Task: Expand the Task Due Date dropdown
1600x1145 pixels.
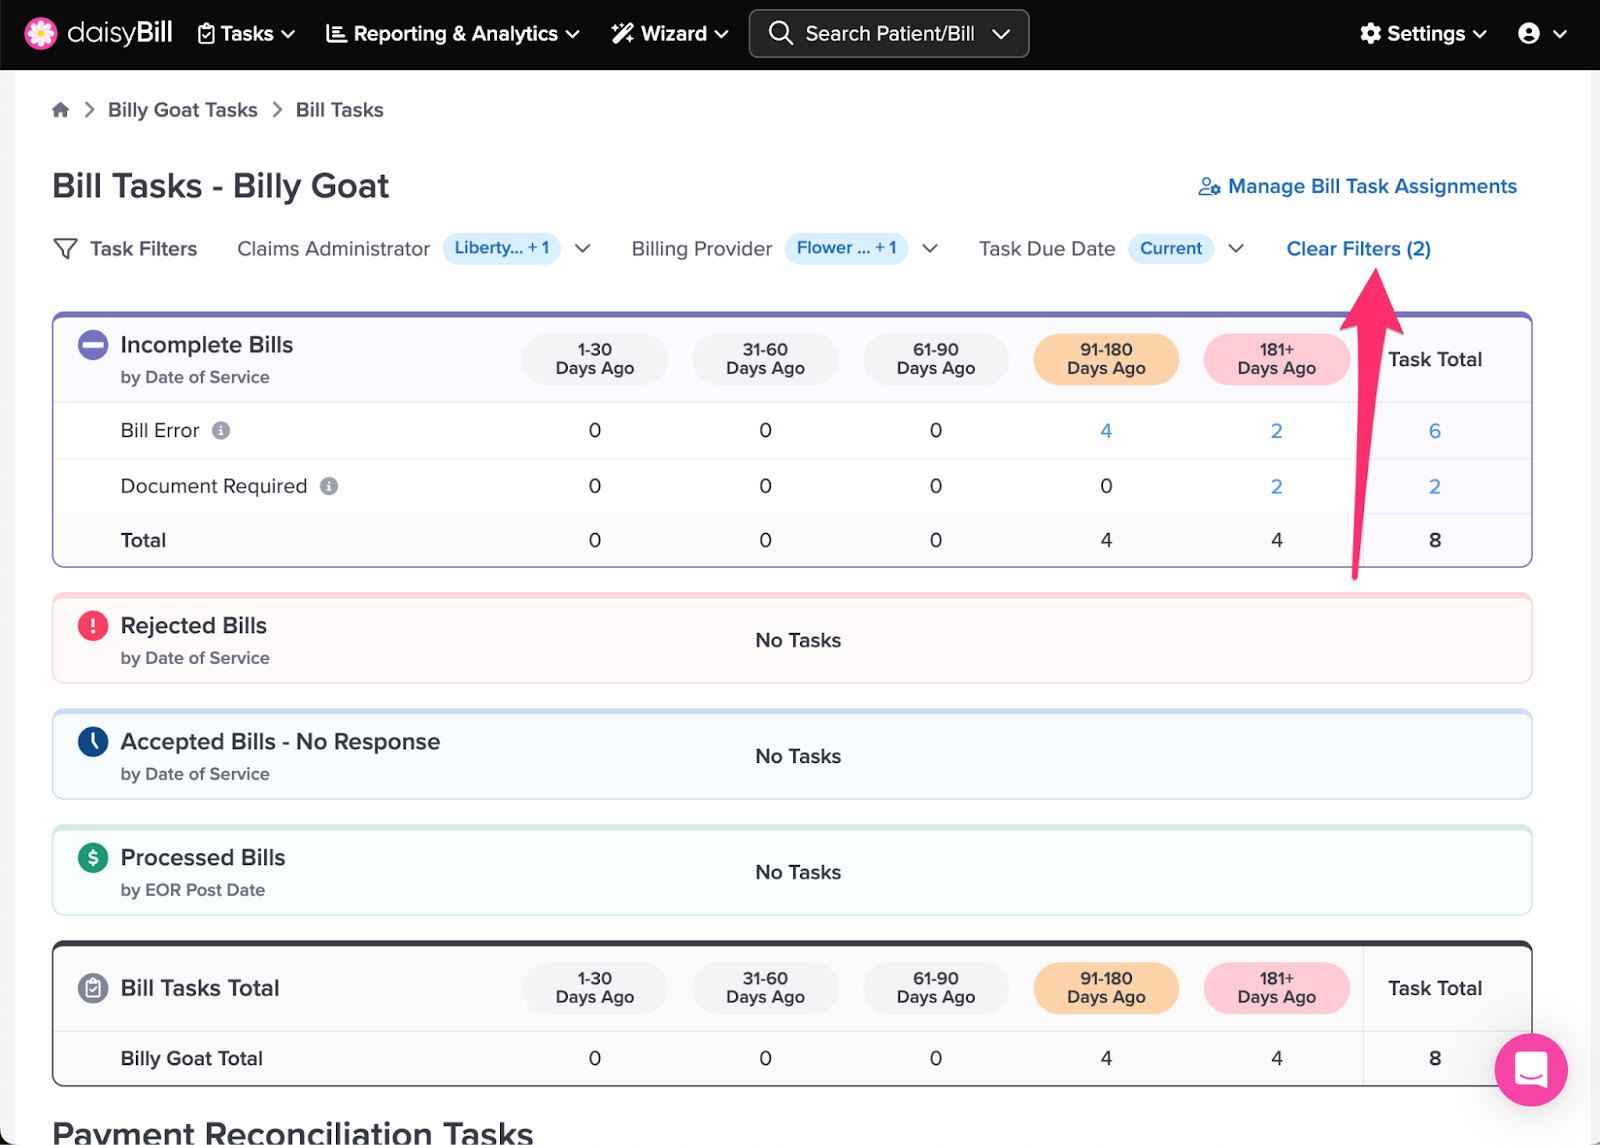Action: click(1236, 248)
